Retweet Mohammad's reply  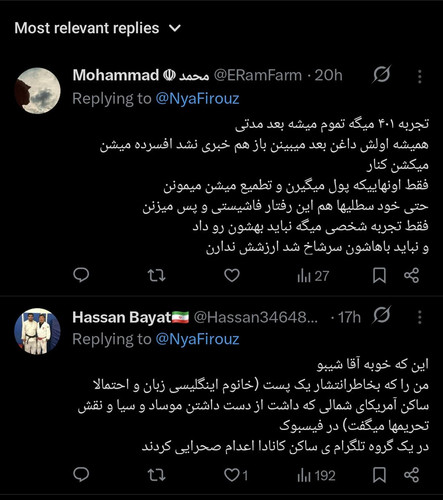tap(157, 276)
